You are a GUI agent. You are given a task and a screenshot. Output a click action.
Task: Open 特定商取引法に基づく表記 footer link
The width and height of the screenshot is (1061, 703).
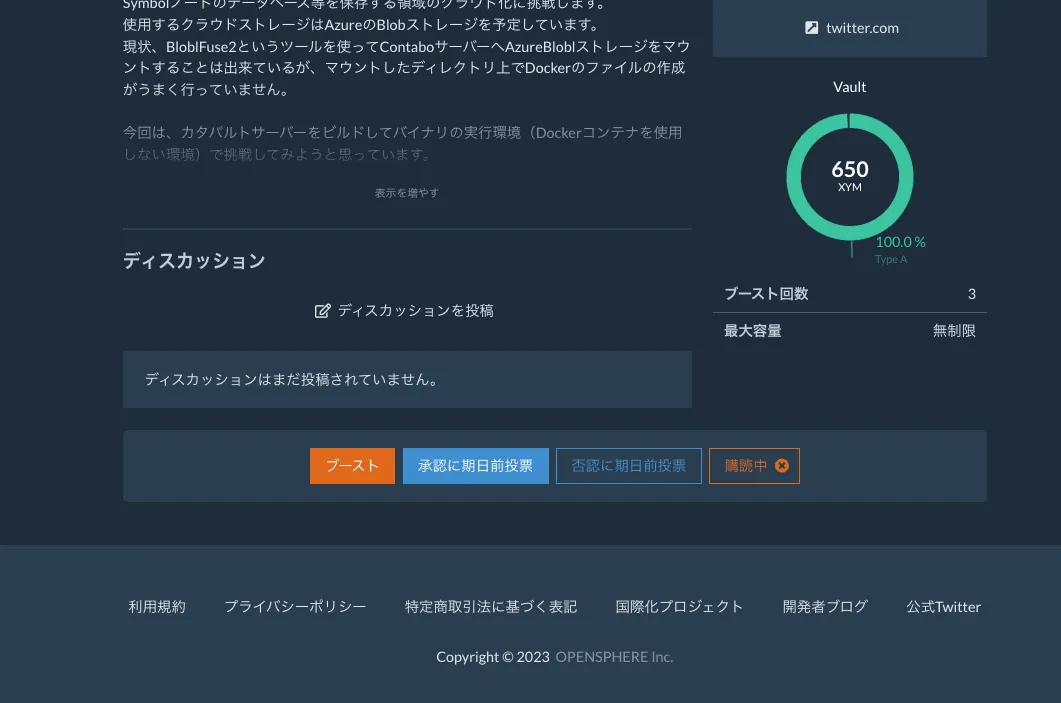pyautogui.click(x=490, y=607)
